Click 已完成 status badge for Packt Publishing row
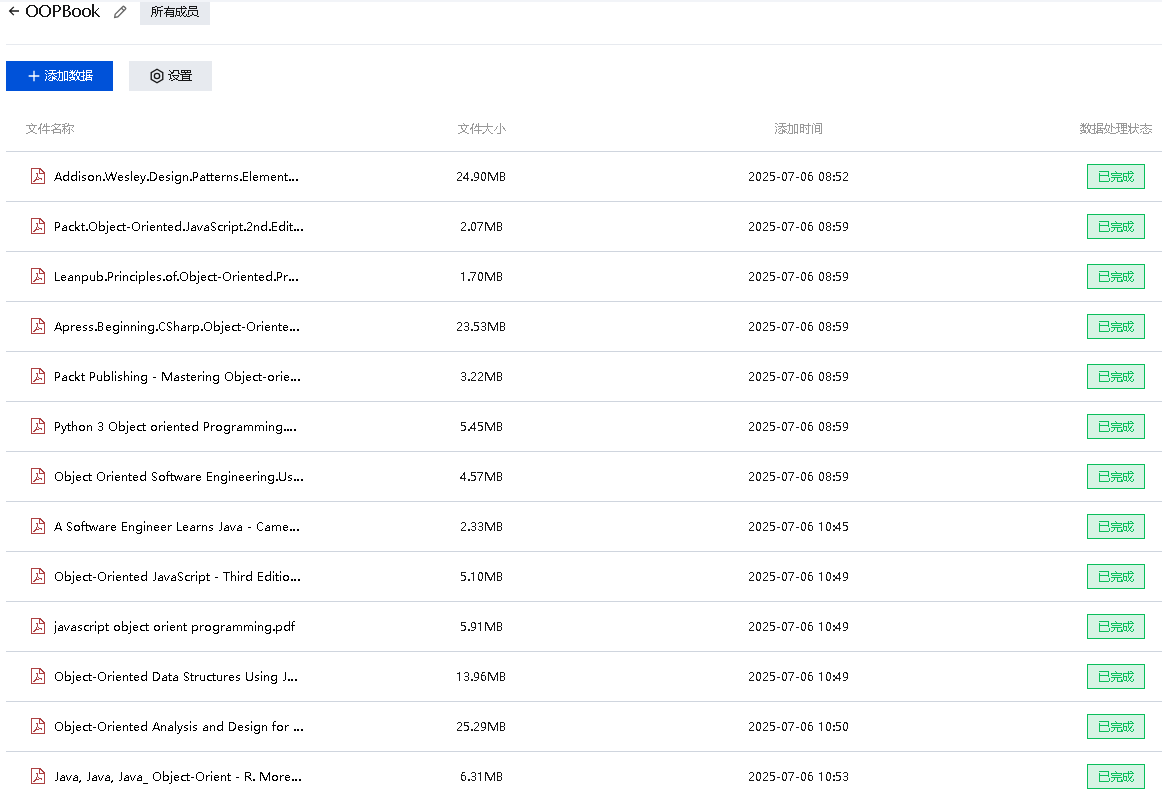Viewport: 1162px width, 799px height. click(1115, 377)
